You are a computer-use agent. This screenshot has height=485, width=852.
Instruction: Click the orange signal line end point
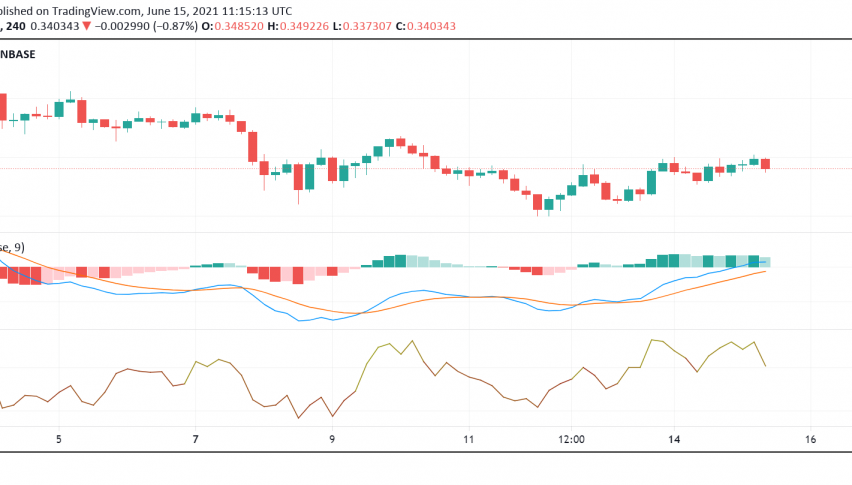click(766, 271)
